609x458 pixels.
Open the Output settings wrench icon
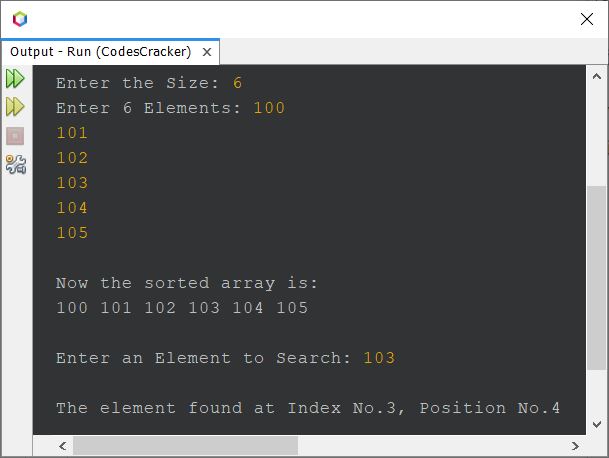[x=16, y=164]
